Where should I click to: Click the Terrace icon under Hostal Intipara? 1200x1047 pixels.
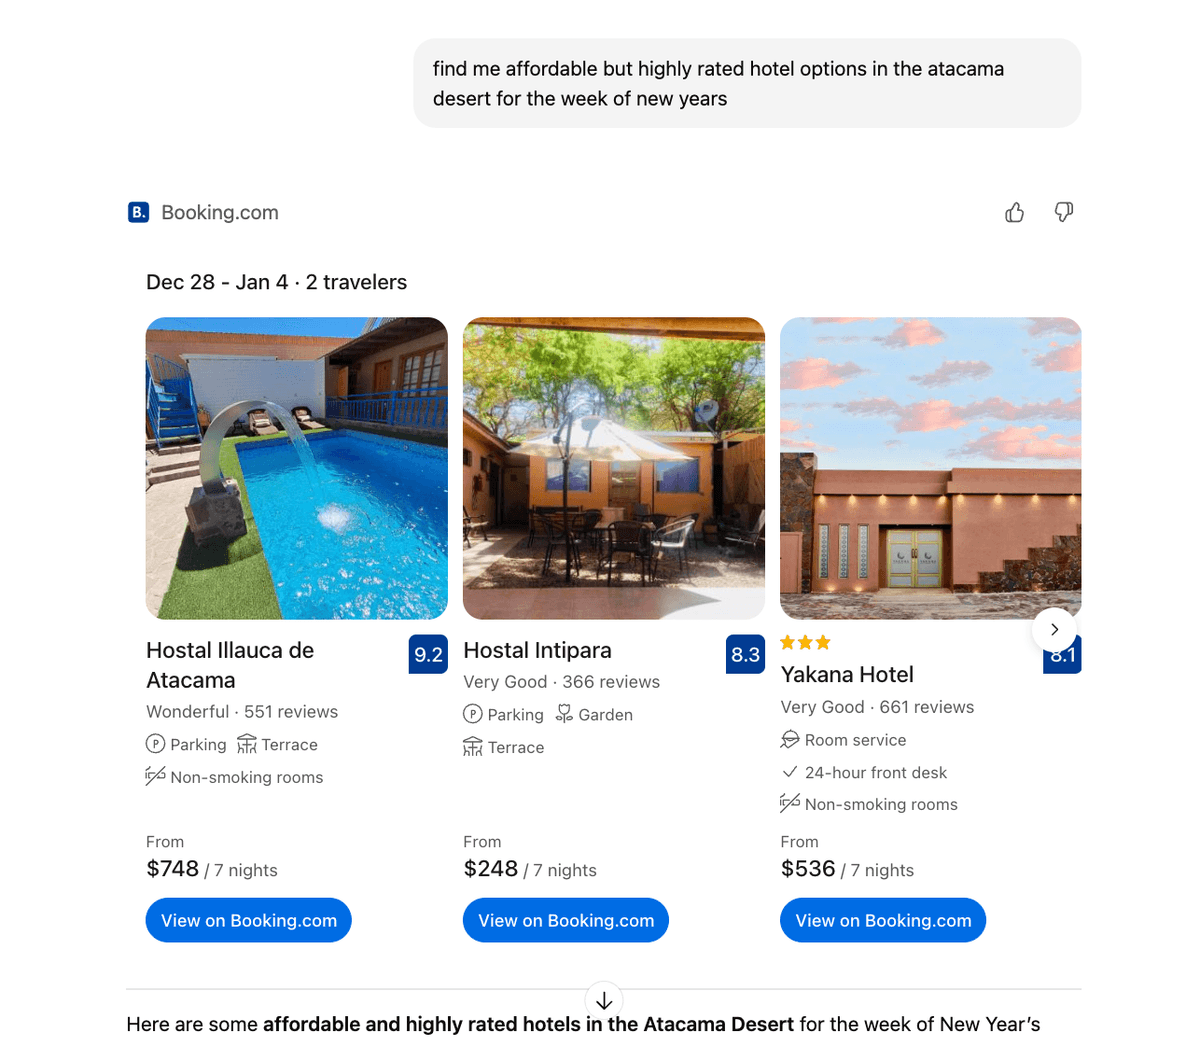473,747
